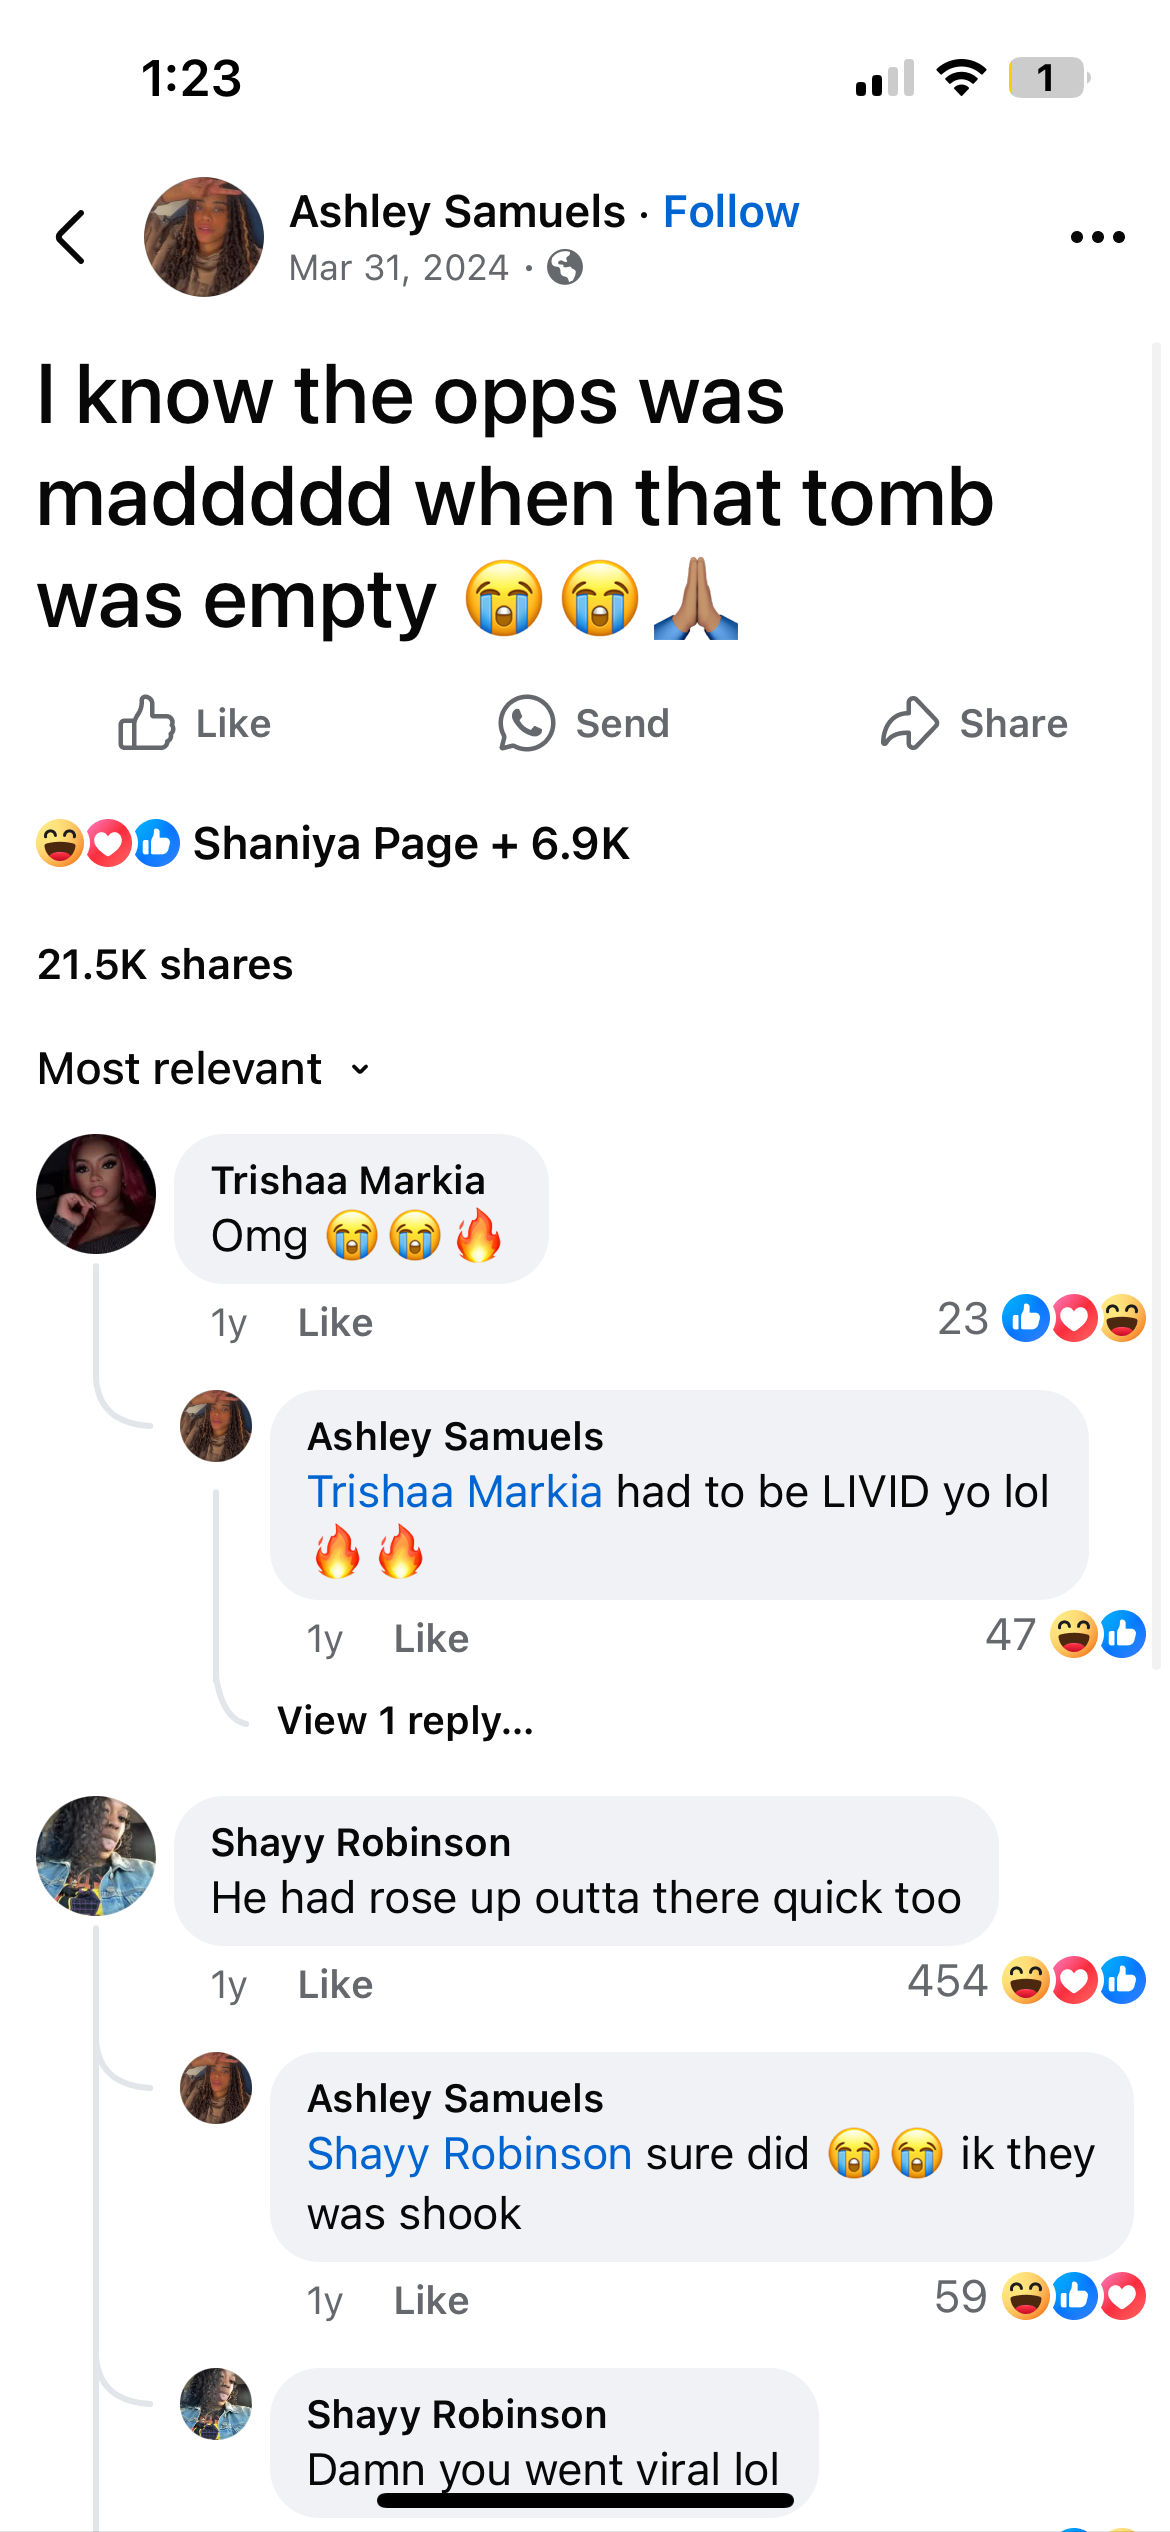This screenshot has width=1170, height=2532.
Task: Tap the Shayy Robinson mention in reply
Action: pos(469,2154)
